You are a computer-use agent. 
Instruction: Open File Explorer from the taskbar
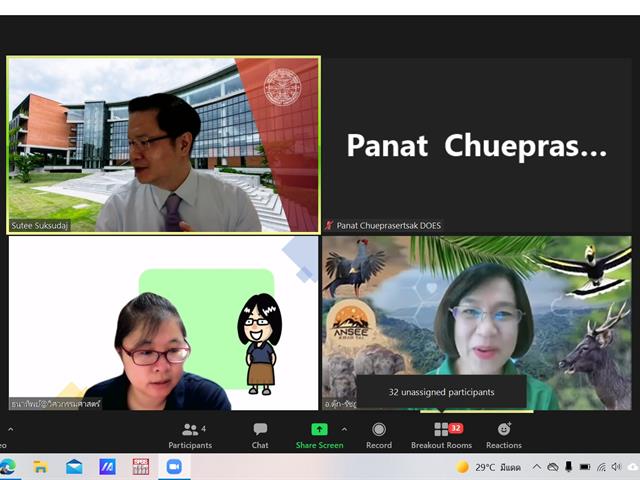(x=40, y=467)
